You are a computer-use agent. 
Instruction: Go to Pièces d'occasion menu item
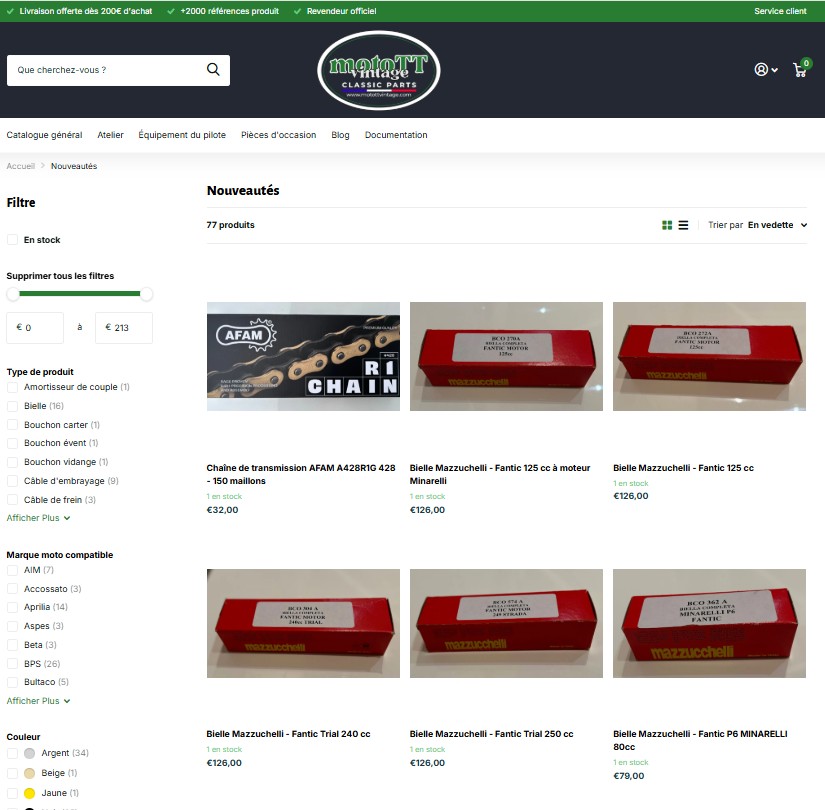(278, 135)
